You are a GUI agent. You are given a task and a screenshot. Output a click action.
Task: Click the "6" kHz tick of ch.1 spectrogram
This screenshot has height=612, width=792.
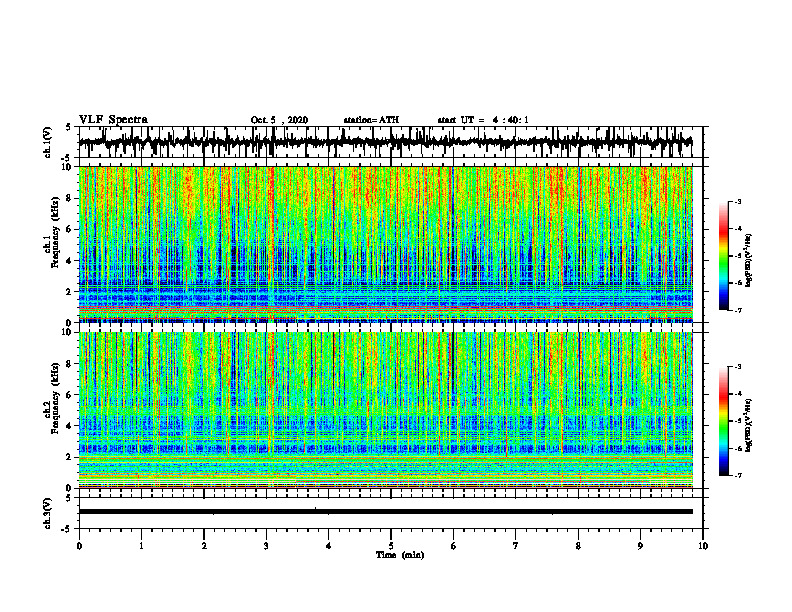pos(70,229)
